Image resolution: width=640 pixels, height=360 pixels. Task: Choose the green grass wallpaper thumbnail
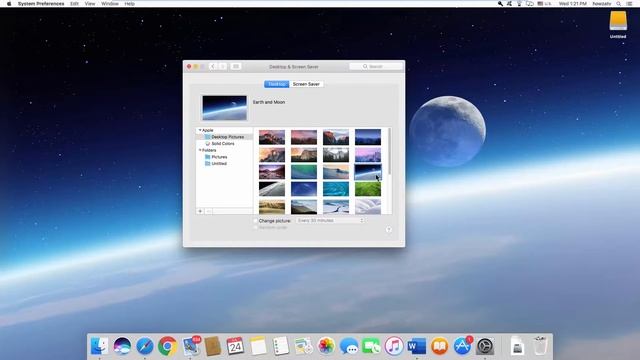point(368,189)
